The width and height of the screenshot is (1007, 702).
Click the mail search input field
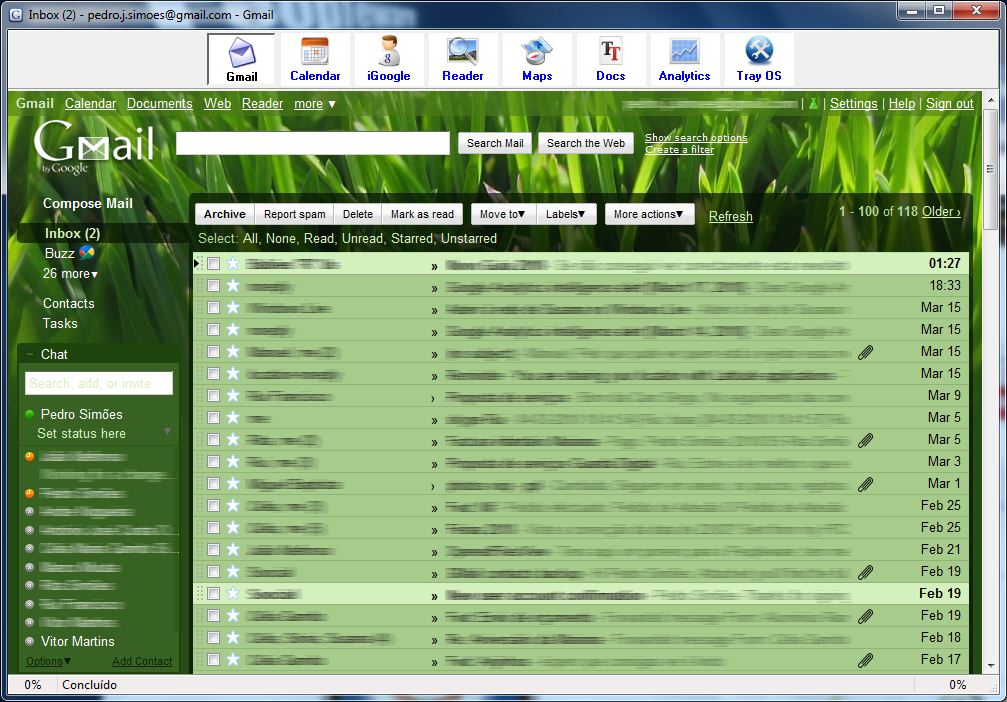pyautogui.click(x=313, y=143)
